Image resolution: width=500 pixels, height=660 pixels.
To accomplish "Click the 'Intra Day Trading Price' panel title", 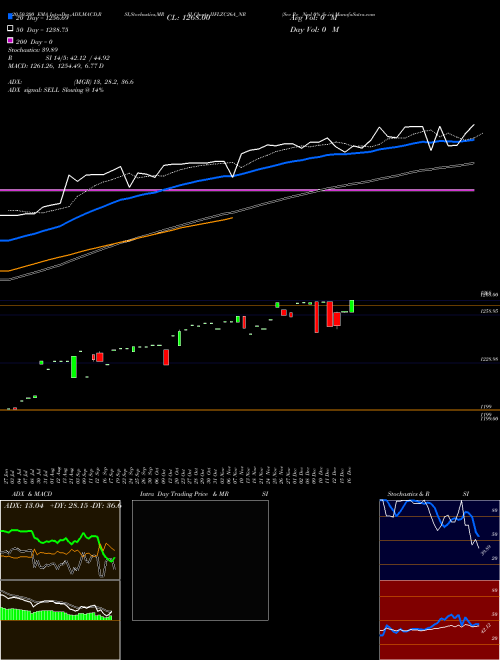I will 174,494.
